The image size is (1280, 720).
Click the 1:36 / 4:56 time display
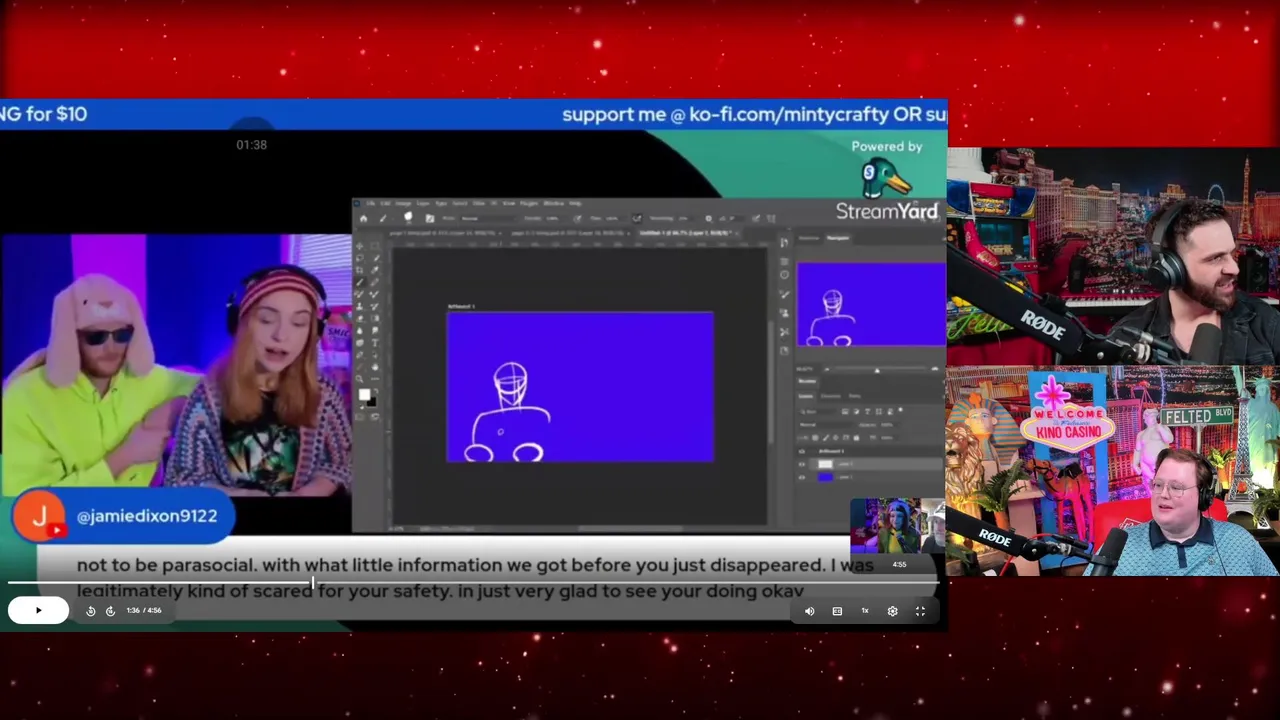(144, 611)
